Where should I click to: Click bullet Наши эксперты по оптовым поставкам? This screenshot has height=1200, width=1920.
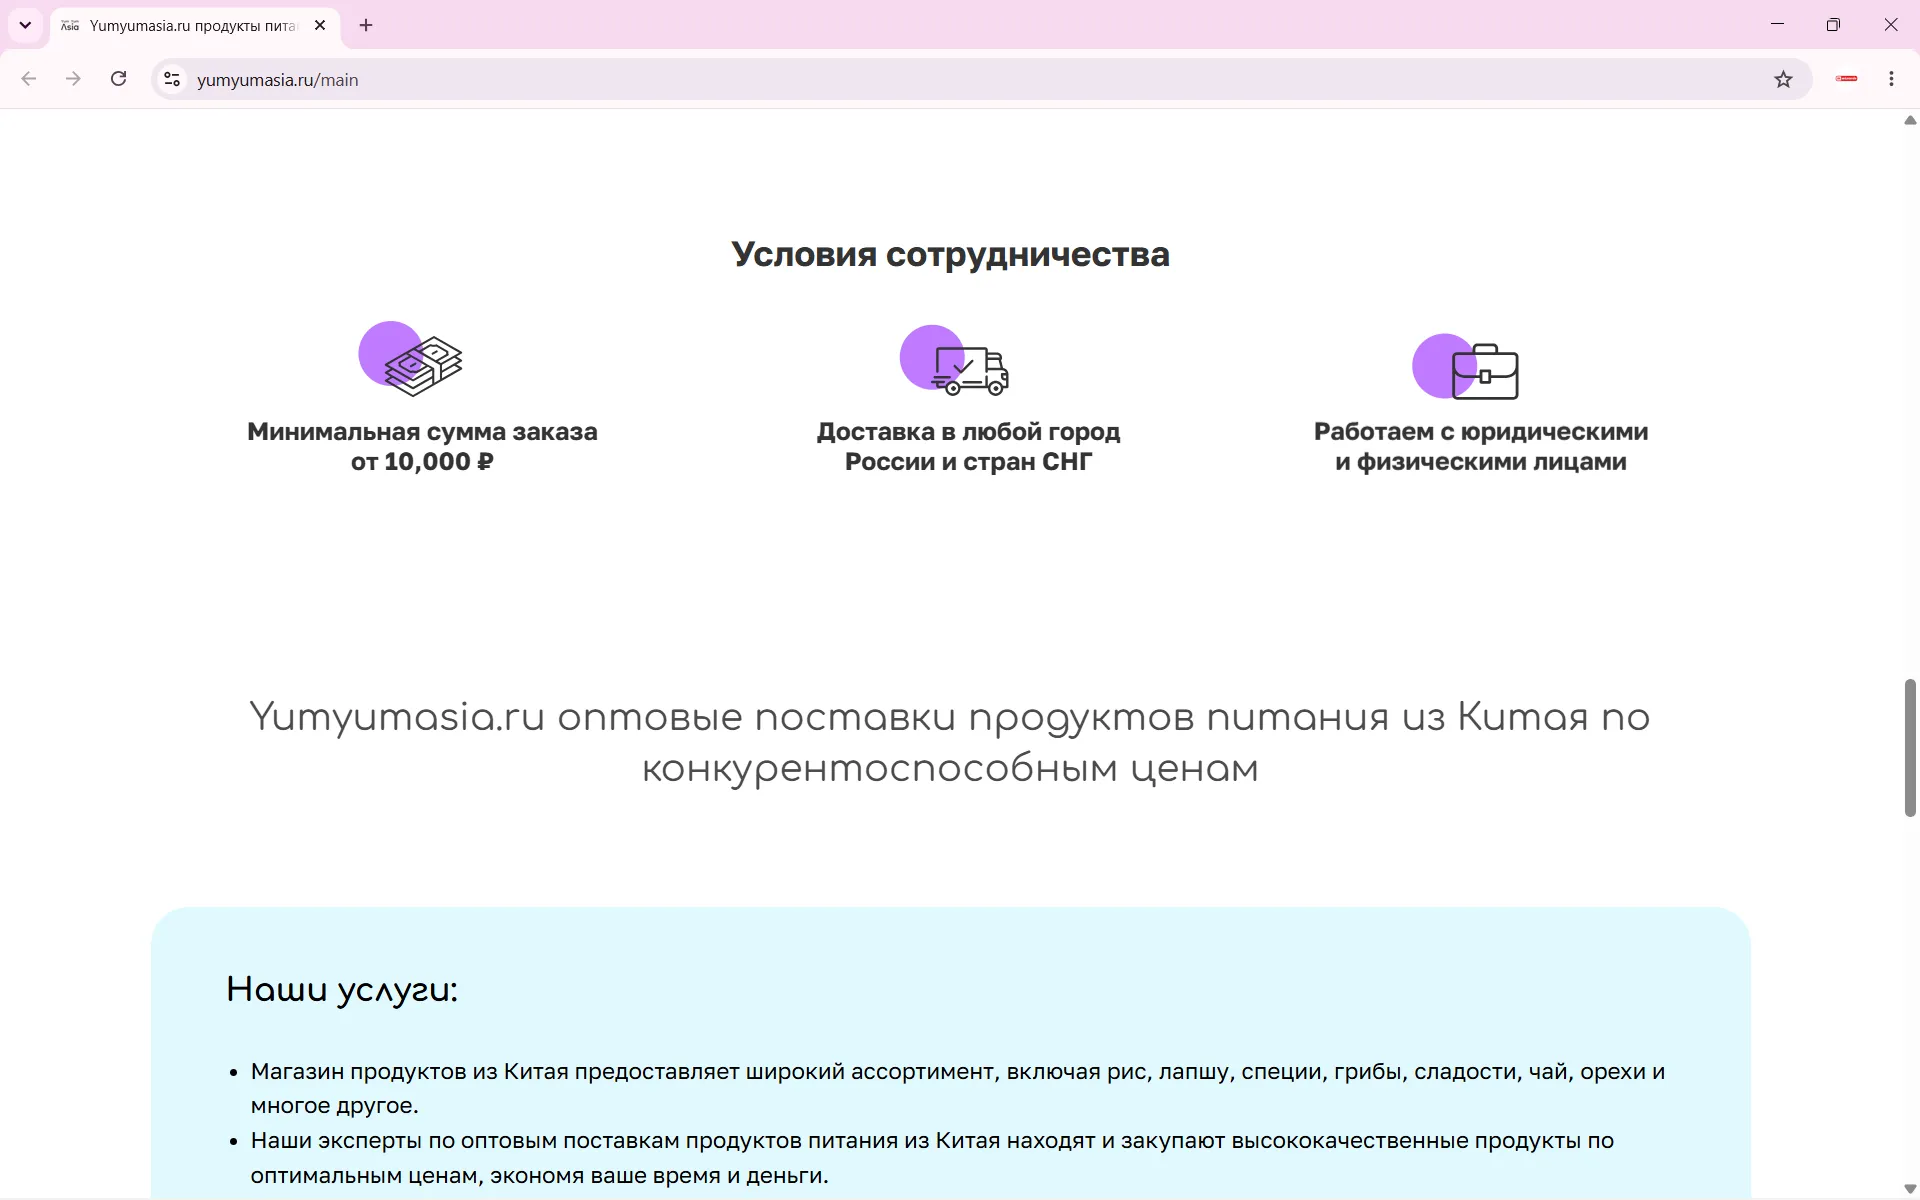932,1158
